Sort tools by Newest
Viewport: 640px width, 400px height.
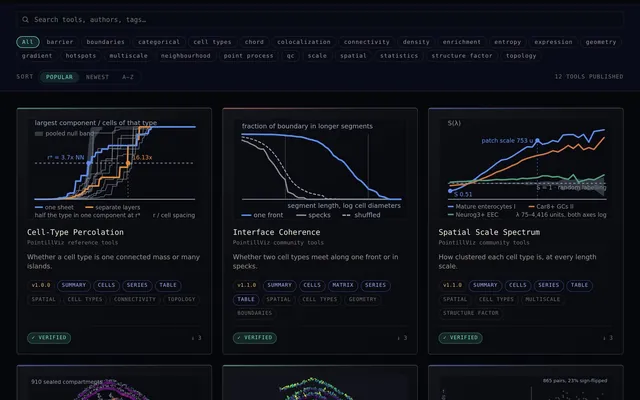[97, 77]
